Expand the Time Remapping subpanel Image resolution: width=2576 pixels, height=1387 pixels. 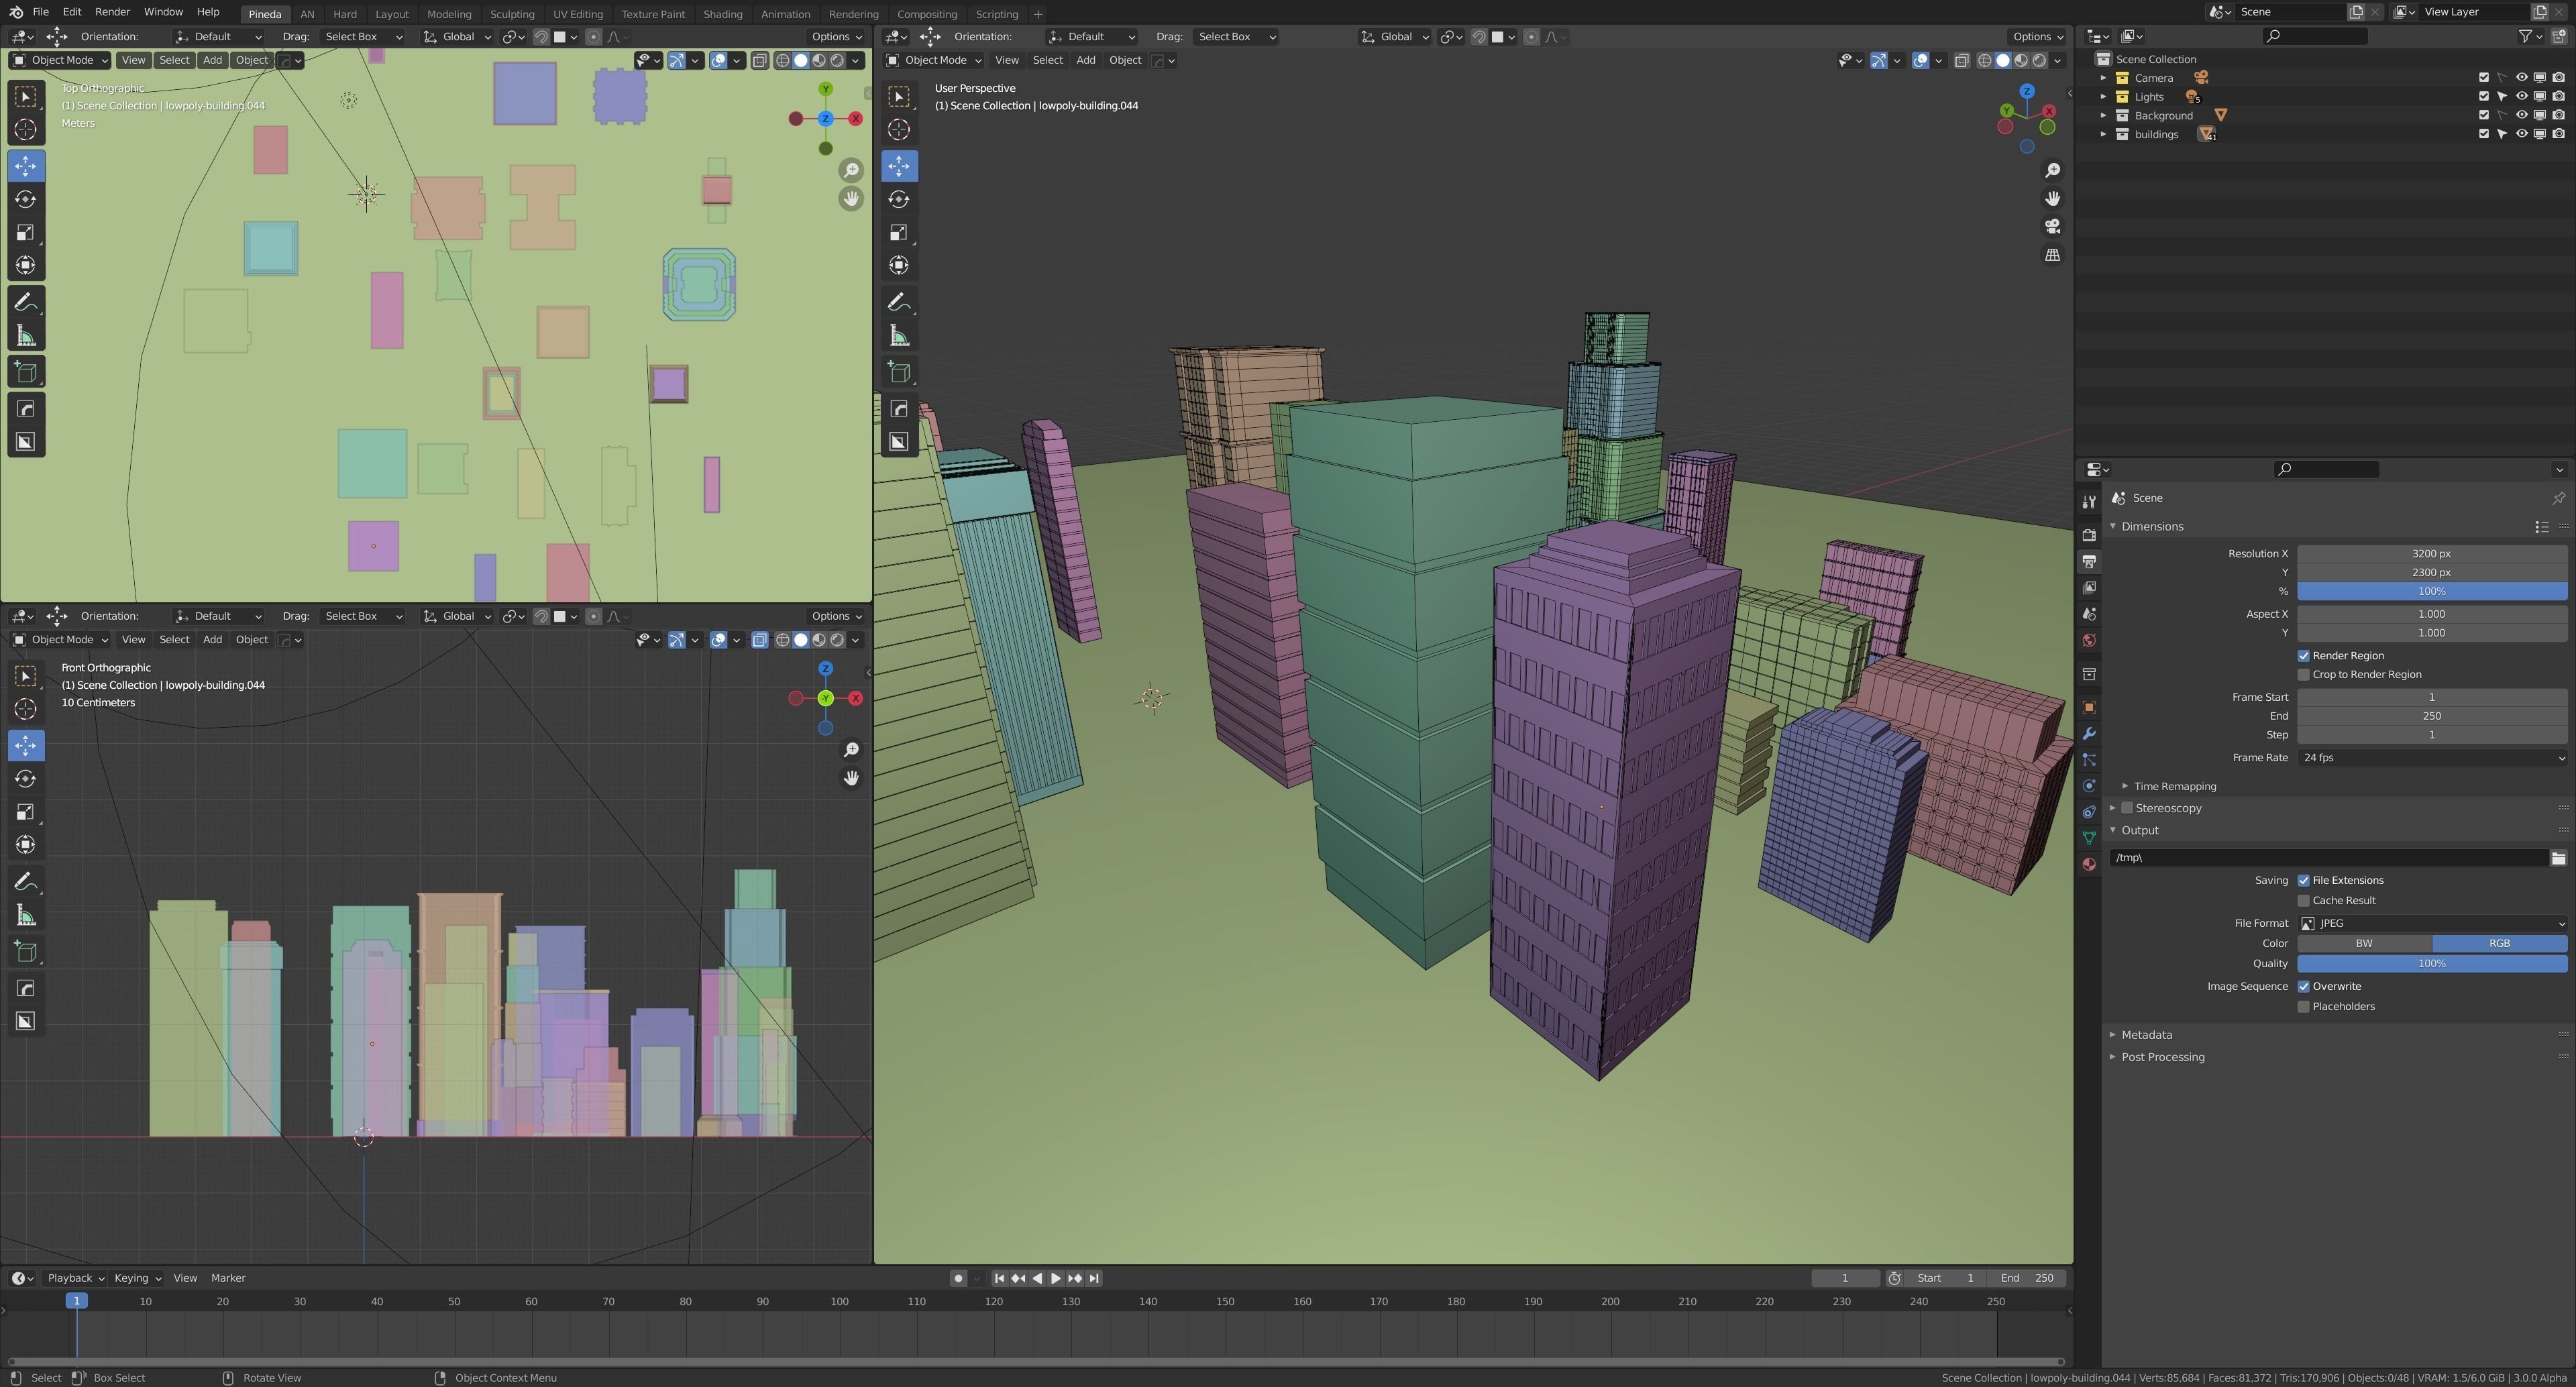tap(2174, 787)
